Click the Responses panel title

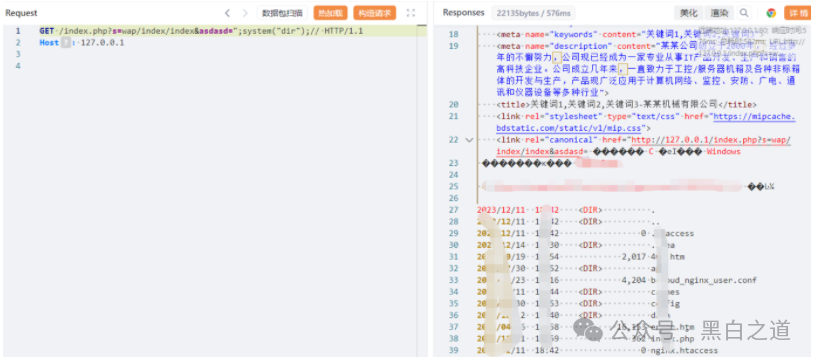tap(464, 13)
